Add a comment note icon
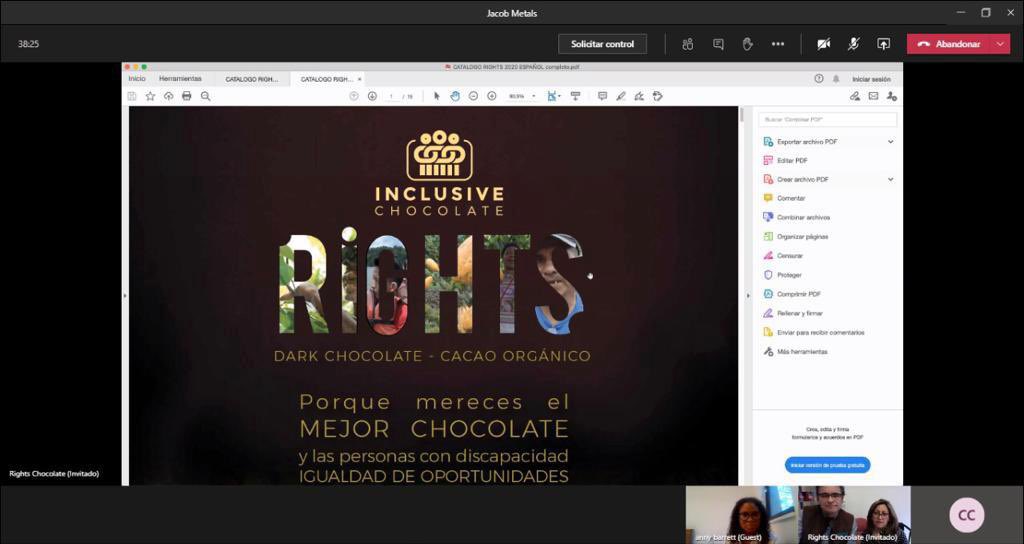 pos(602,96)
